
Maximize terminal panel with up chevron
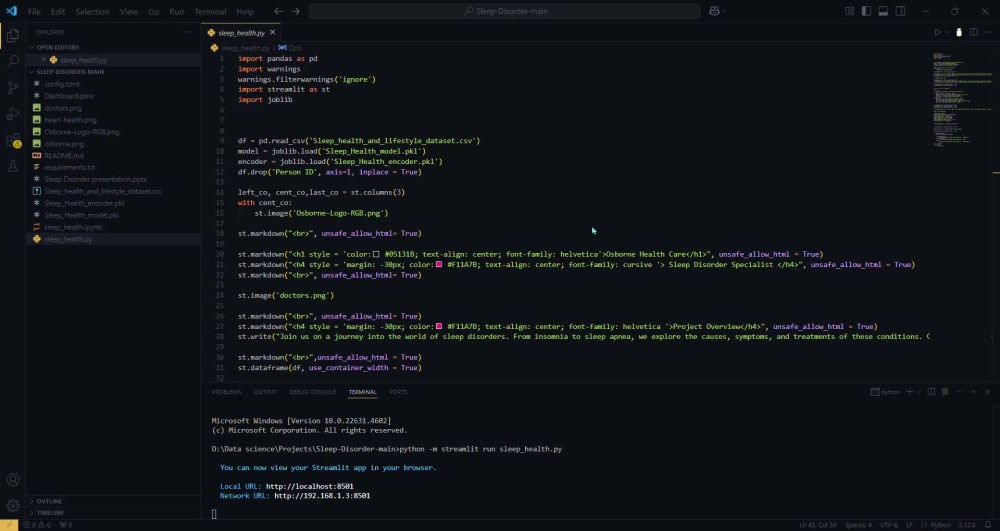973,392
